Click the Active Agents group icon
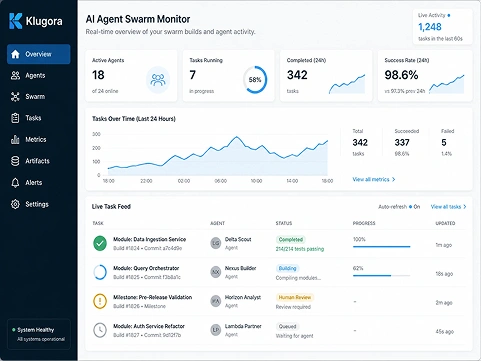Screen dimensions: 481x361 click(x=158, y=80)
